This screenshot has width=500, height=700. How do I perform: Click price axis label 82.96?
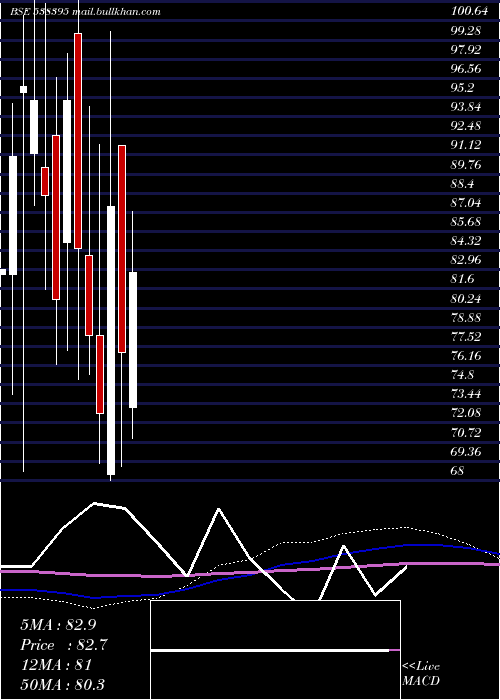point(466,260)
